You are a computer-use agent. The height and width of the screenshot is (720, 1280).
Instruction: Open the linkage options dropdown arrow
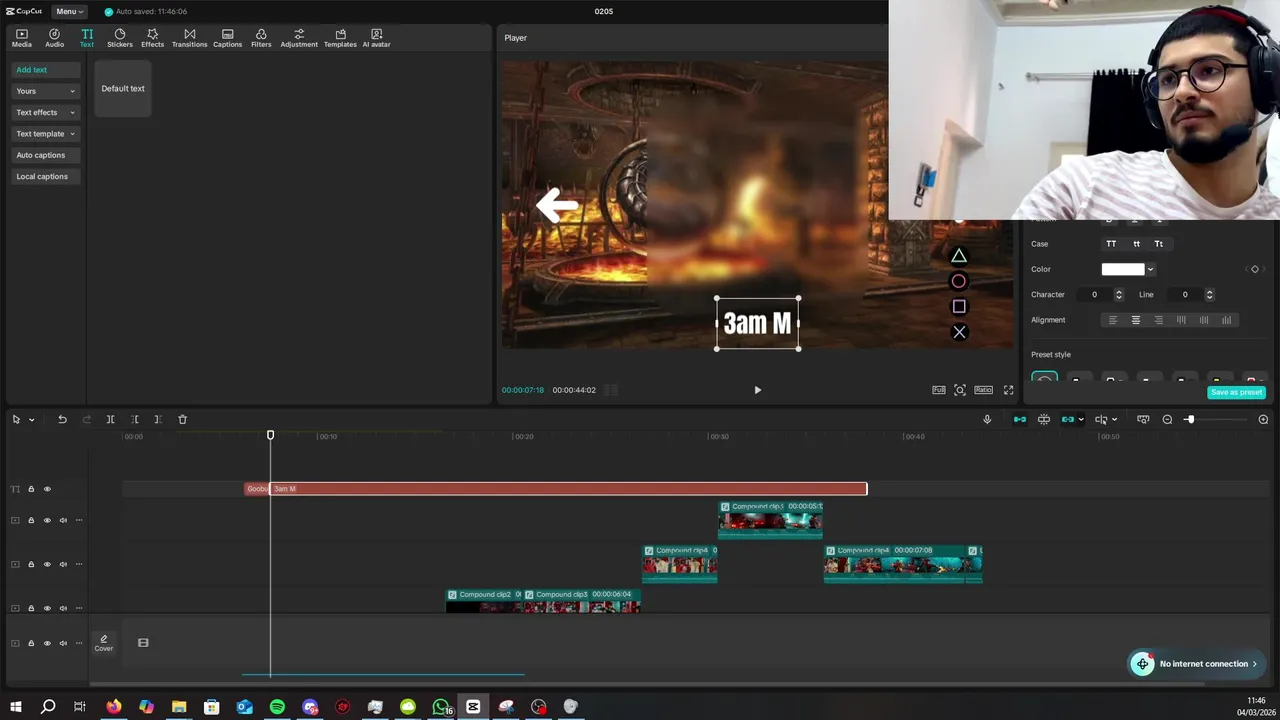click(x=1081, y=420)
